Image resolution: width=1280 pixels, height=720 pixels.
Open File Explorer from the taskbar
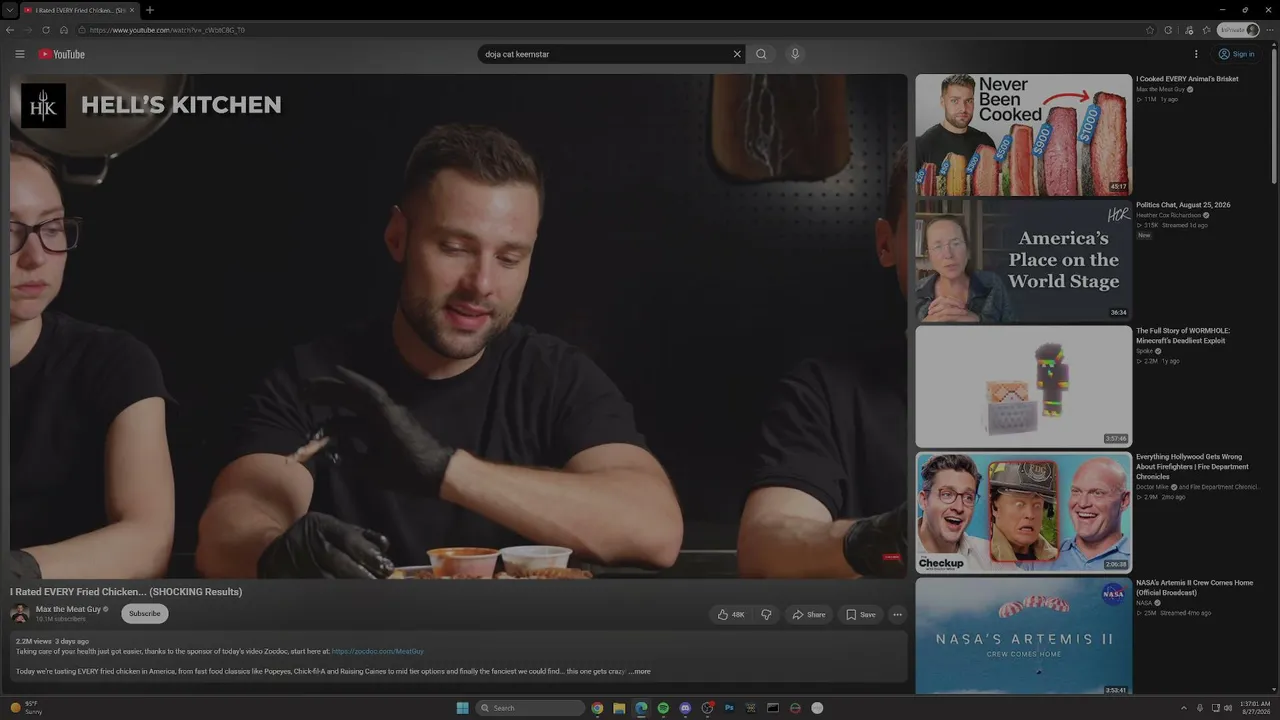click(x=619, y=708)
